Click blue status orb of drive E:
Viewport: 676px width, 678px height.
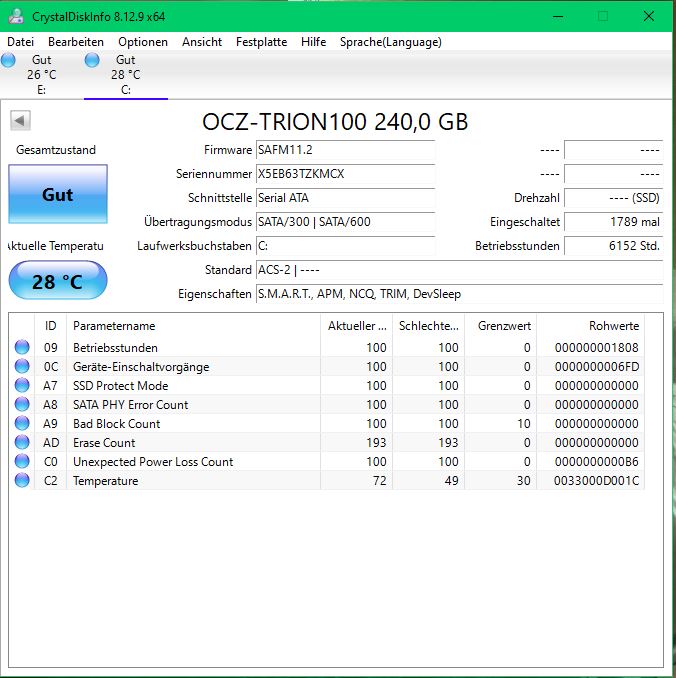(x=8, y=60)
